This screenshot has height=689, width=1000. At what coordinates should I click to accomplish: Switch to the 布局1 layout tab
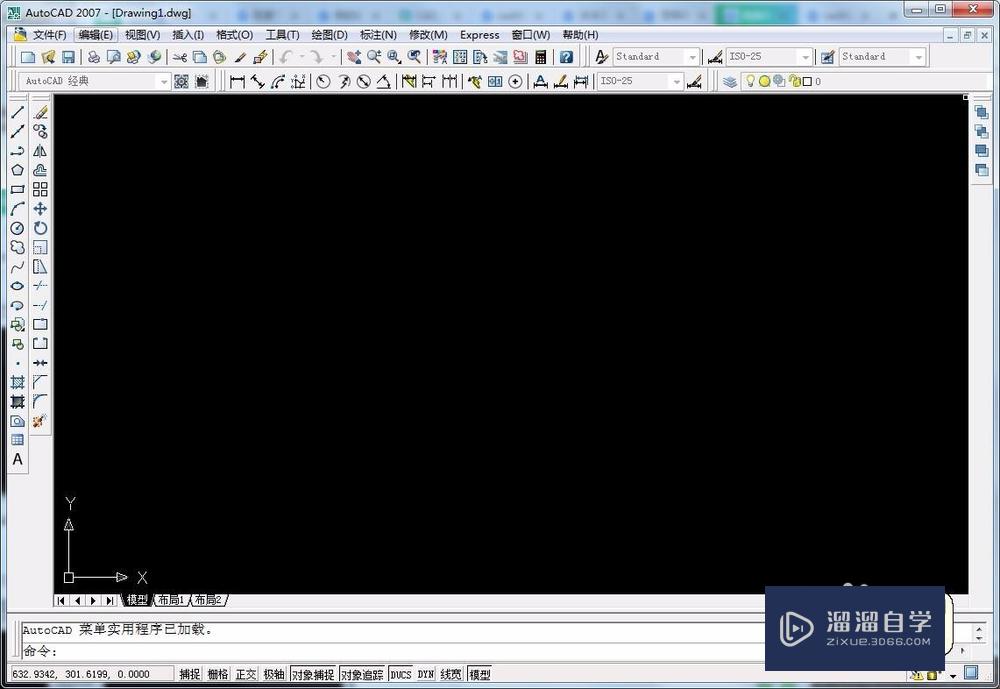(x=169, y=600)
